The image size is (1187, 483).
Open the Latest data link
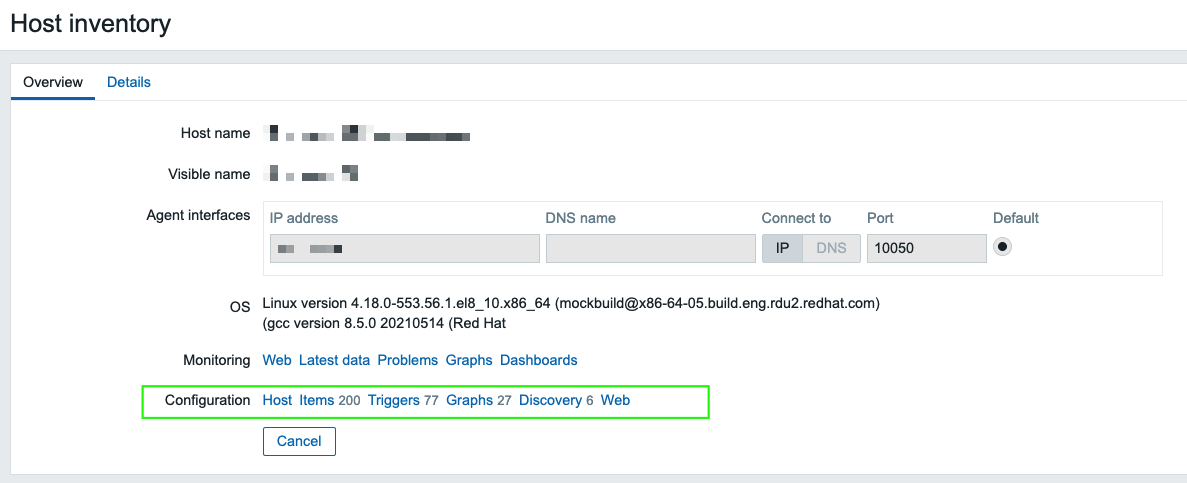334,360
